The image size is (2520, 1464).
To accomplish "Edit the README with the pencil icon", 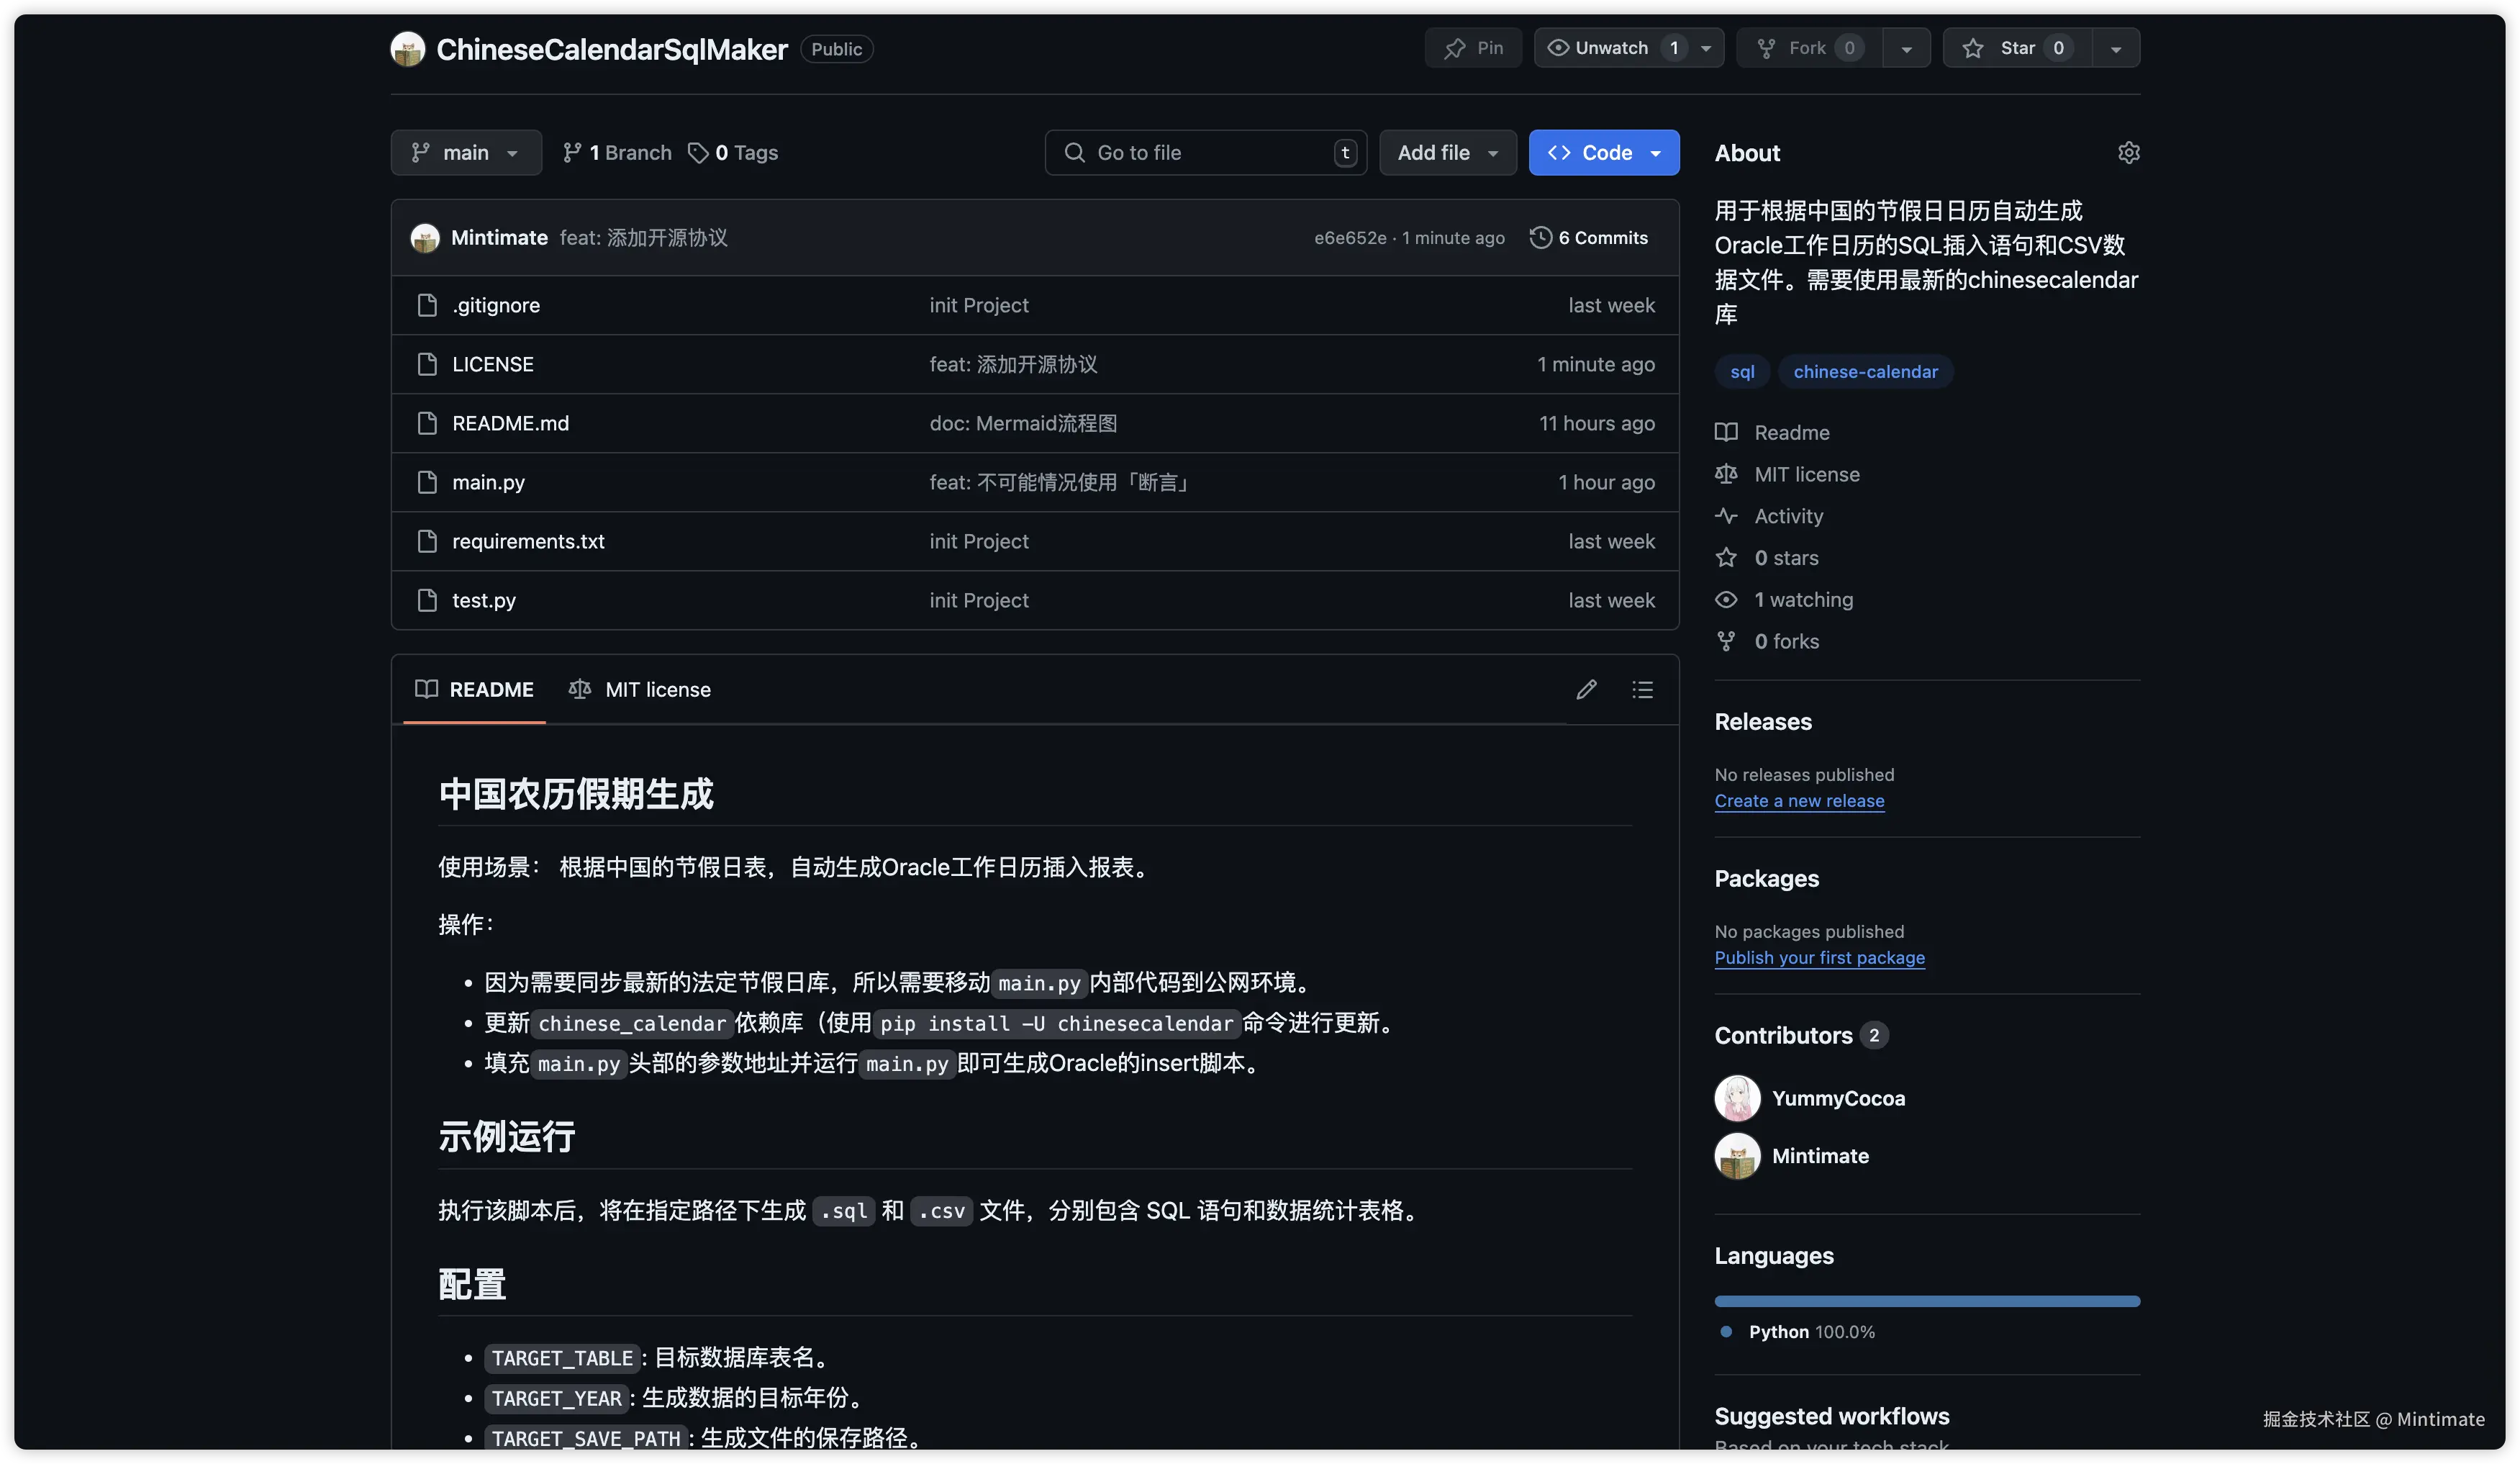I will pyautogui.click(x=1586, y=689).
